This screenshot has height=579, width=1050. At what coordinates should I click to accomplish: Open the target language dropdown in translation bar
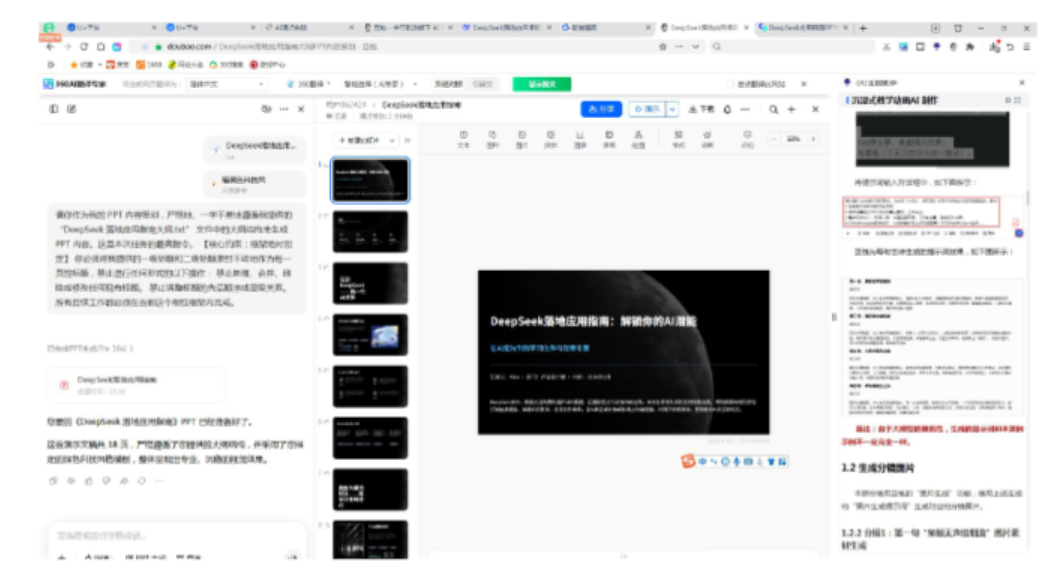click(226, 84)
